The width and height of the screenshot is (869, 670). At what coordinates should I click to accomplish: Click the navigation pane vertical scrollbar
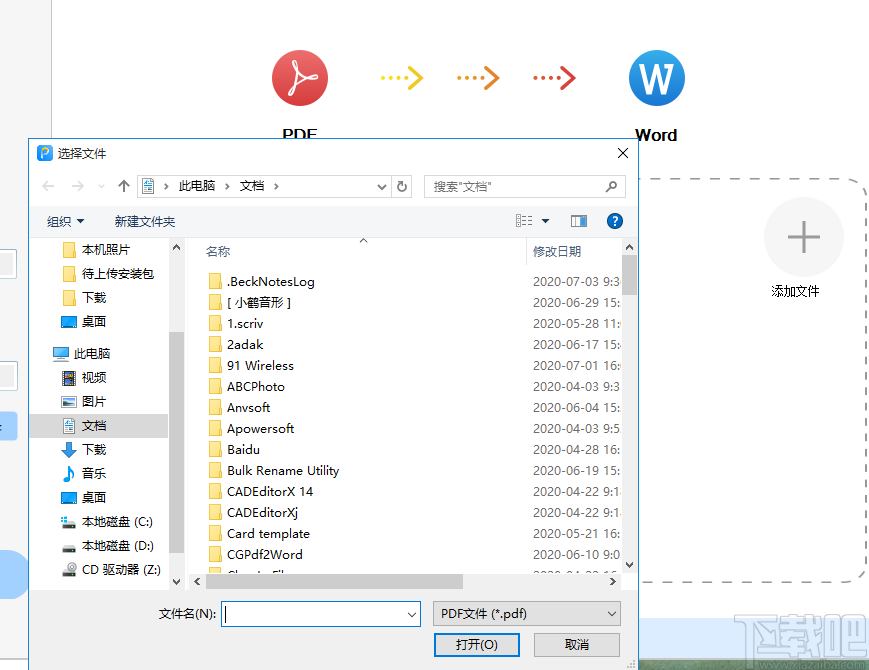pyautogui.click(x=176, y=442)
